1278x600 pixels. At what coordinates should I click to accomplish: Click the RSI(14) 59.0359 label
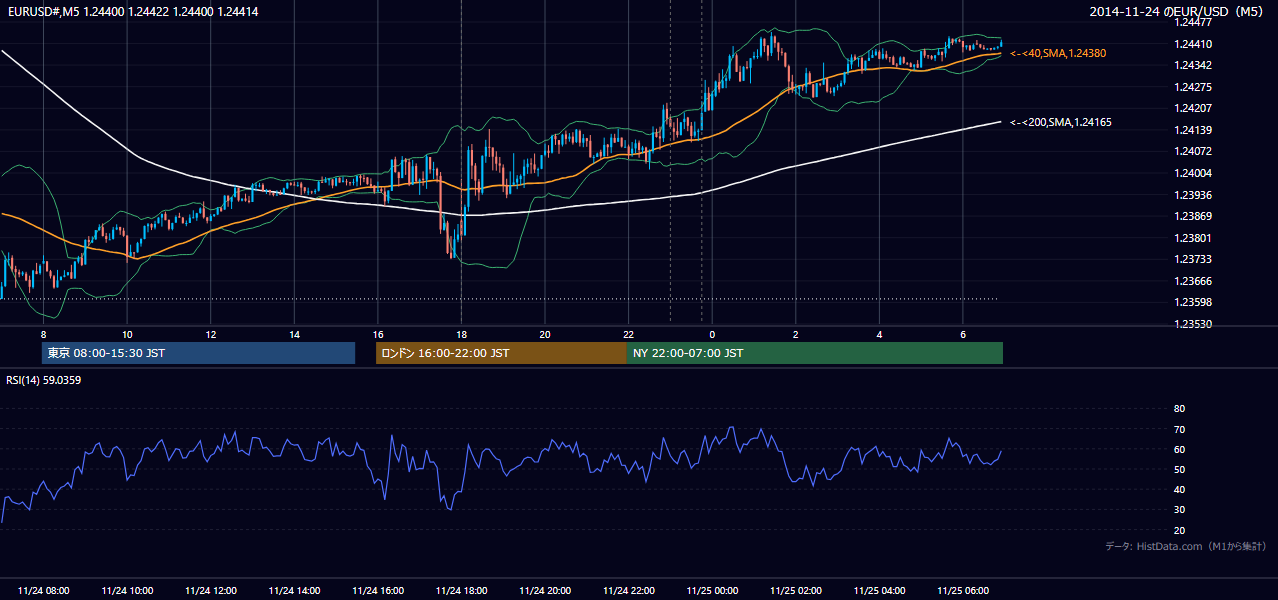pyautogui.click(x=44, y=380)
